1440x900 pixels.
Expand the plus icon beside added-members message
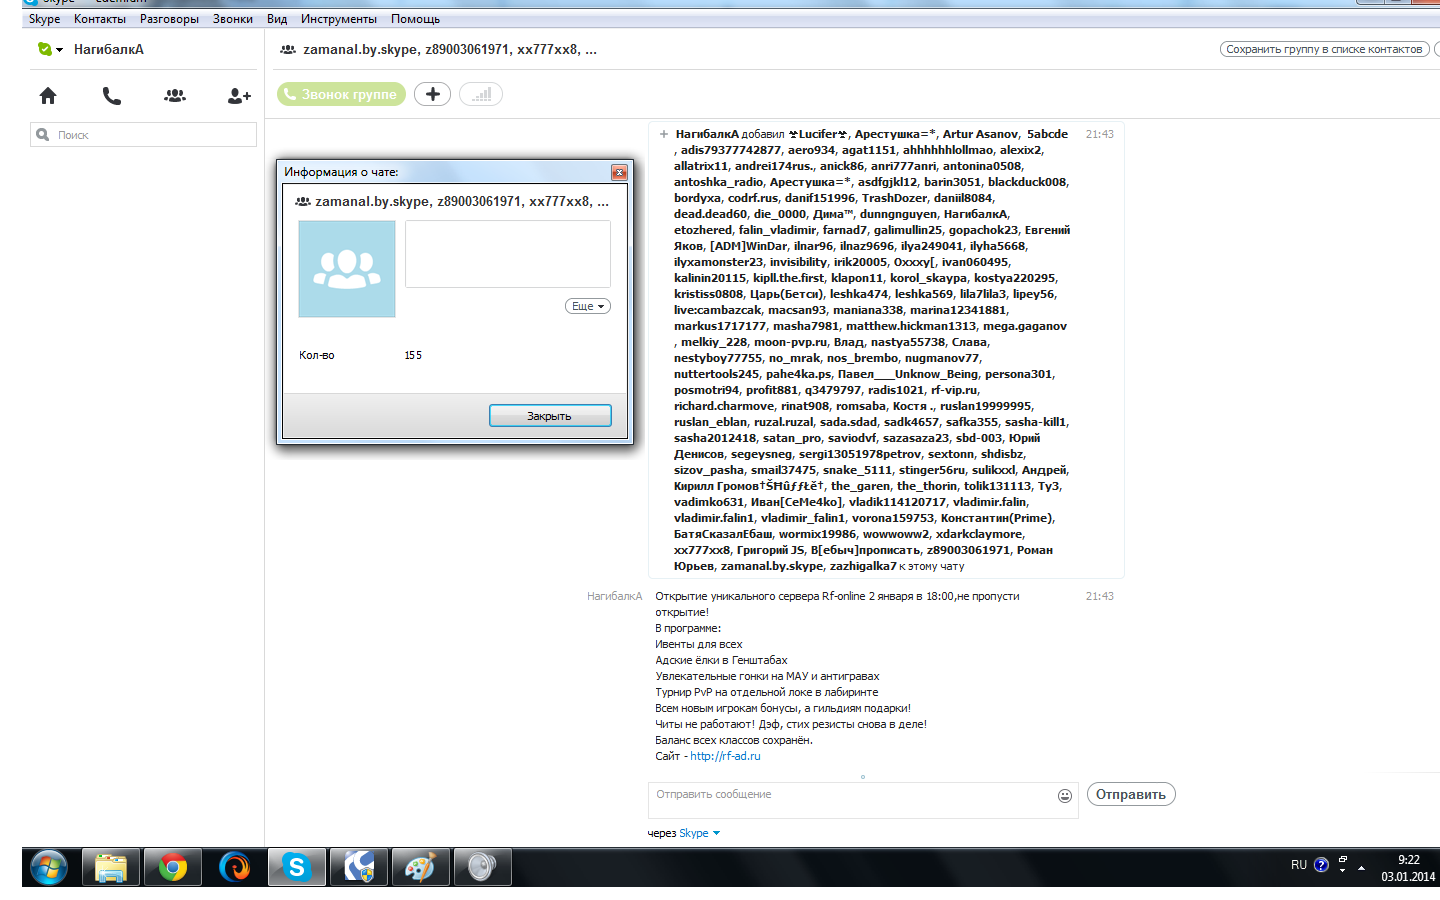pos(664,134)
